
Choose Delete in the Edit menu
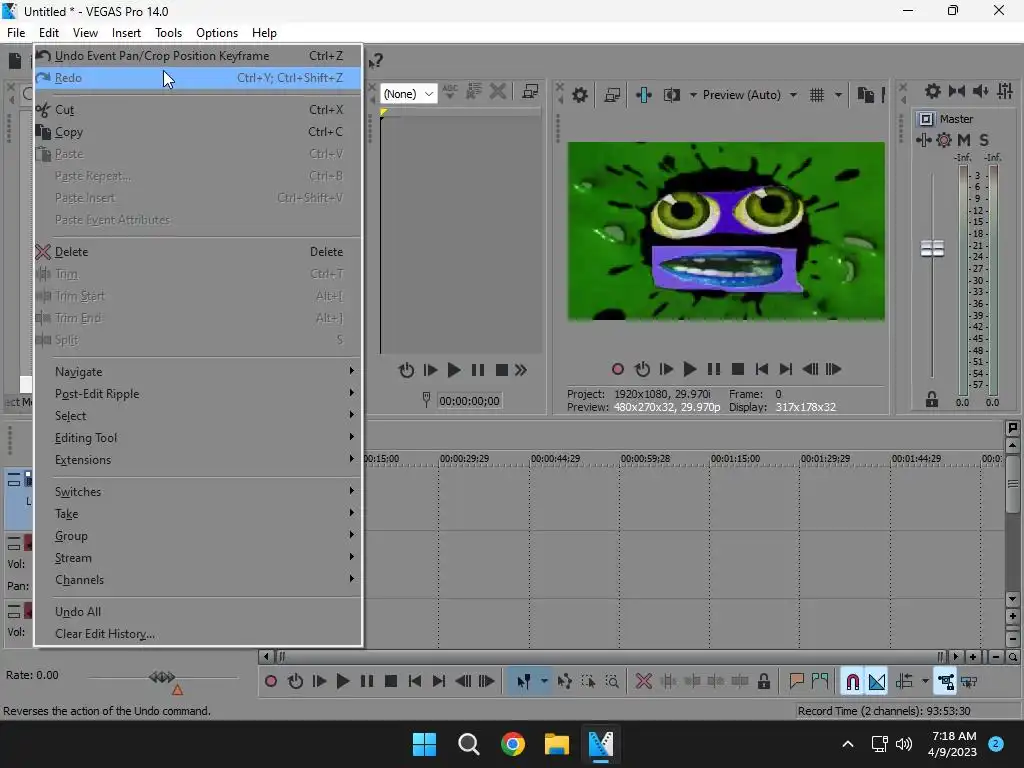point(197,251)
